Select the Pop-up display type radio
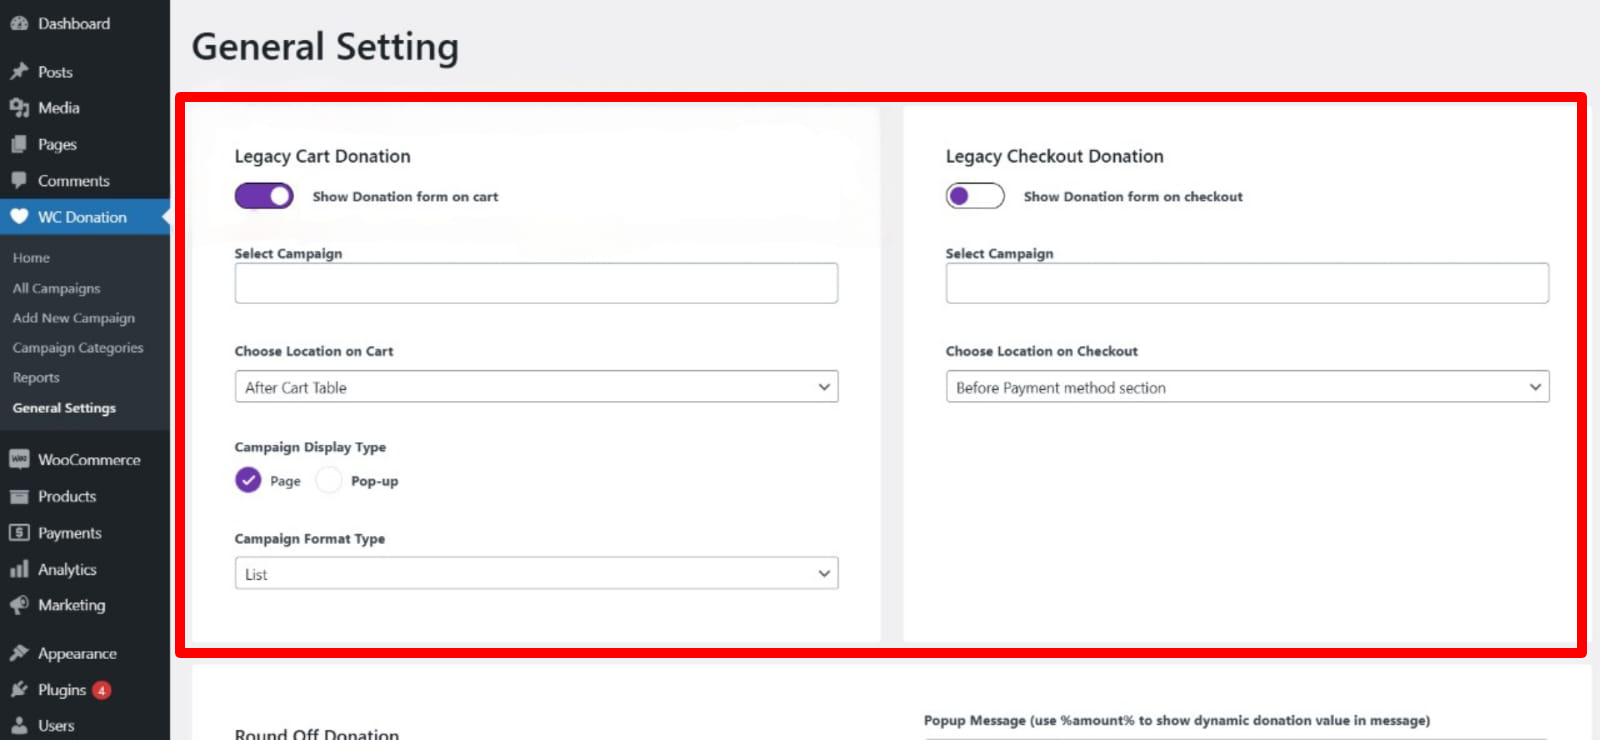Viewport: 1600px width, 740px height. coord(328,480)
